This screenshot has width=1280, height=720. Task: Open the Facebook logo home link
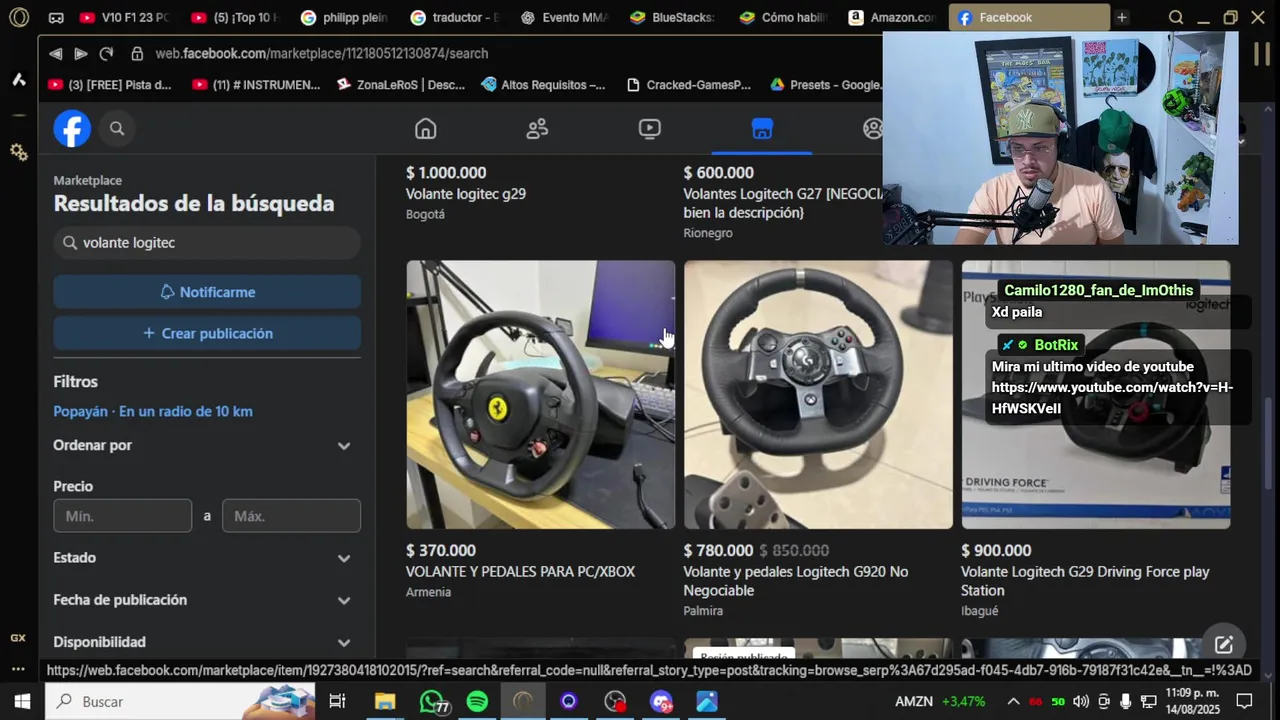coord(72,128)
